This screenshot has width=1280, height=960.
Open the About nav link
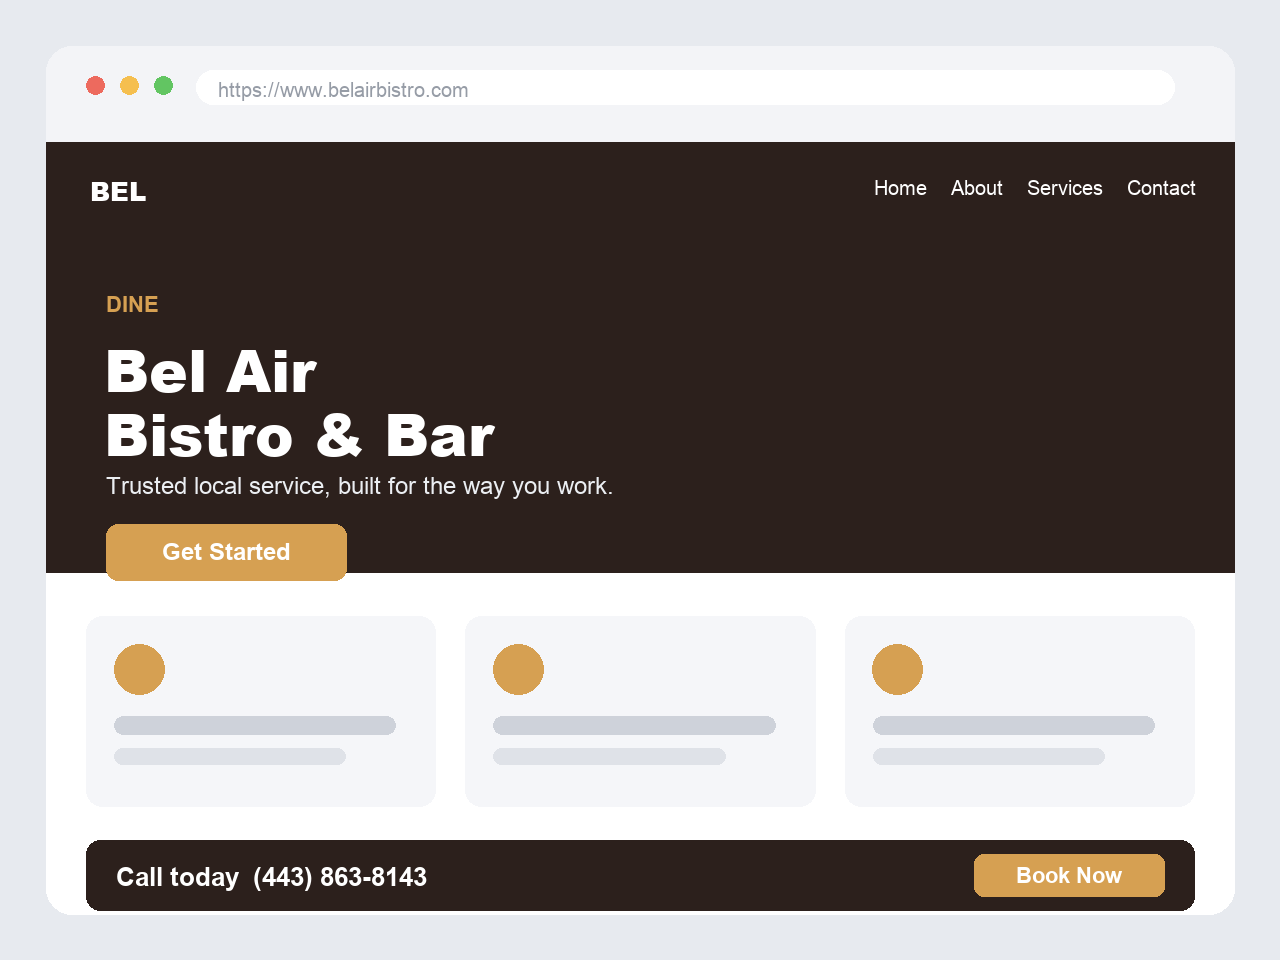pyautogui.click(x=976, y=188)
